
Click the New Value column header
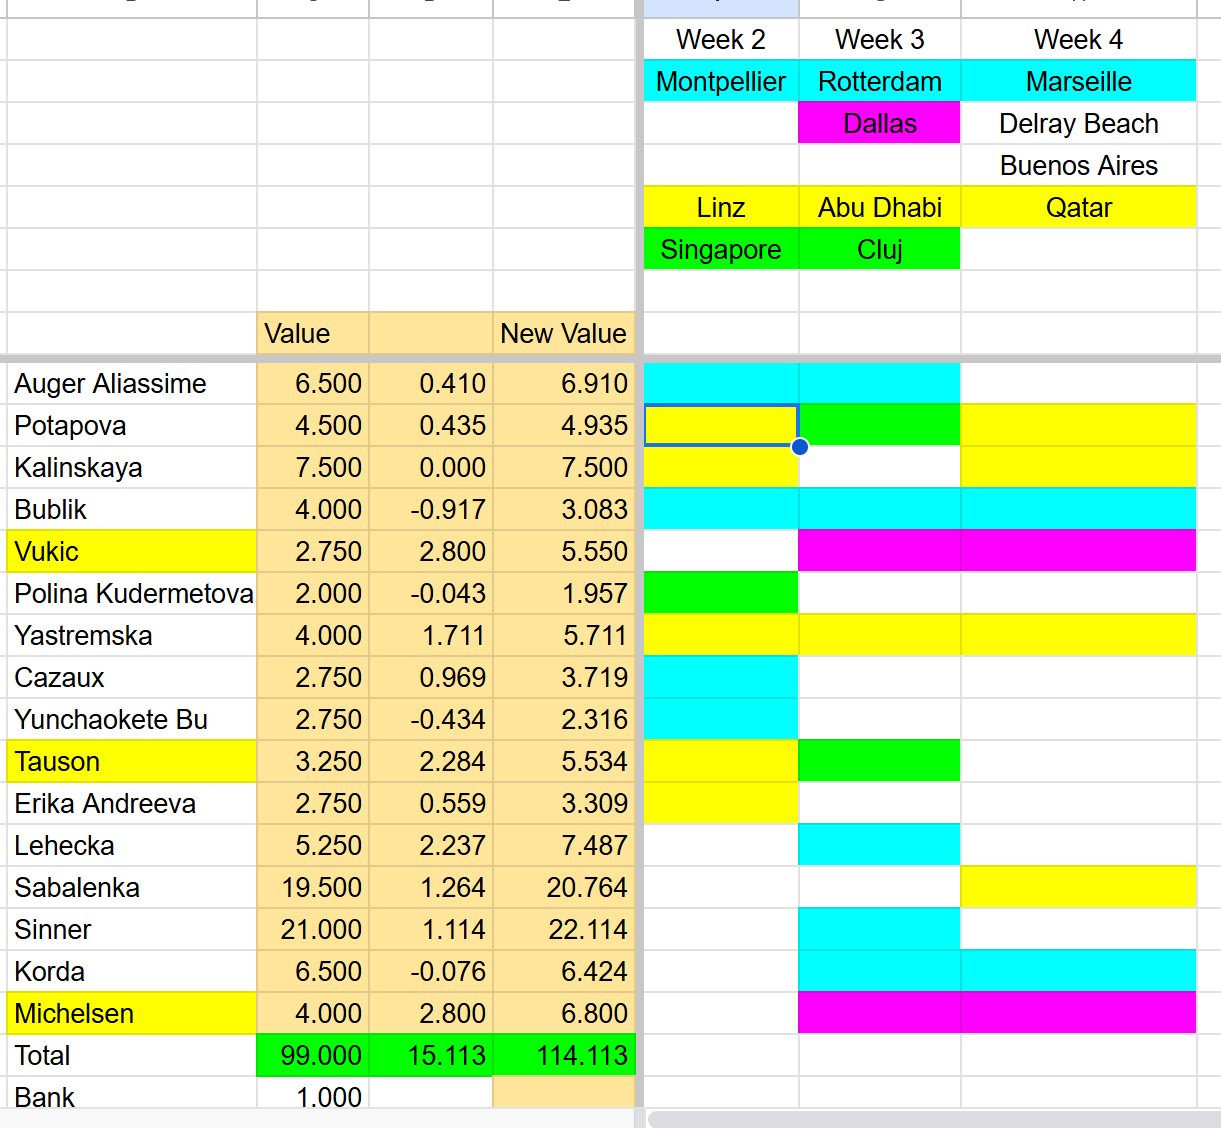pos(564,333)
